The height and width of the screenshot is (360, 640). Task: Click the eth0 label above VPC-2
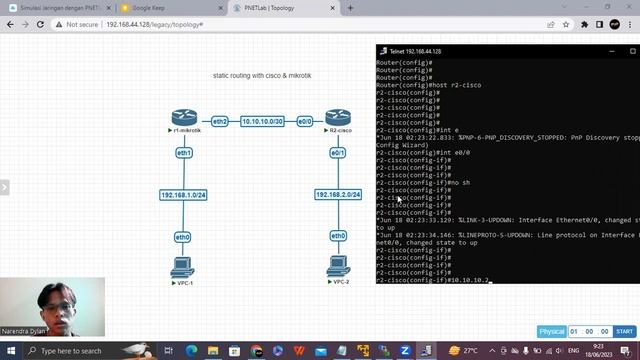[x=338, y=236]
